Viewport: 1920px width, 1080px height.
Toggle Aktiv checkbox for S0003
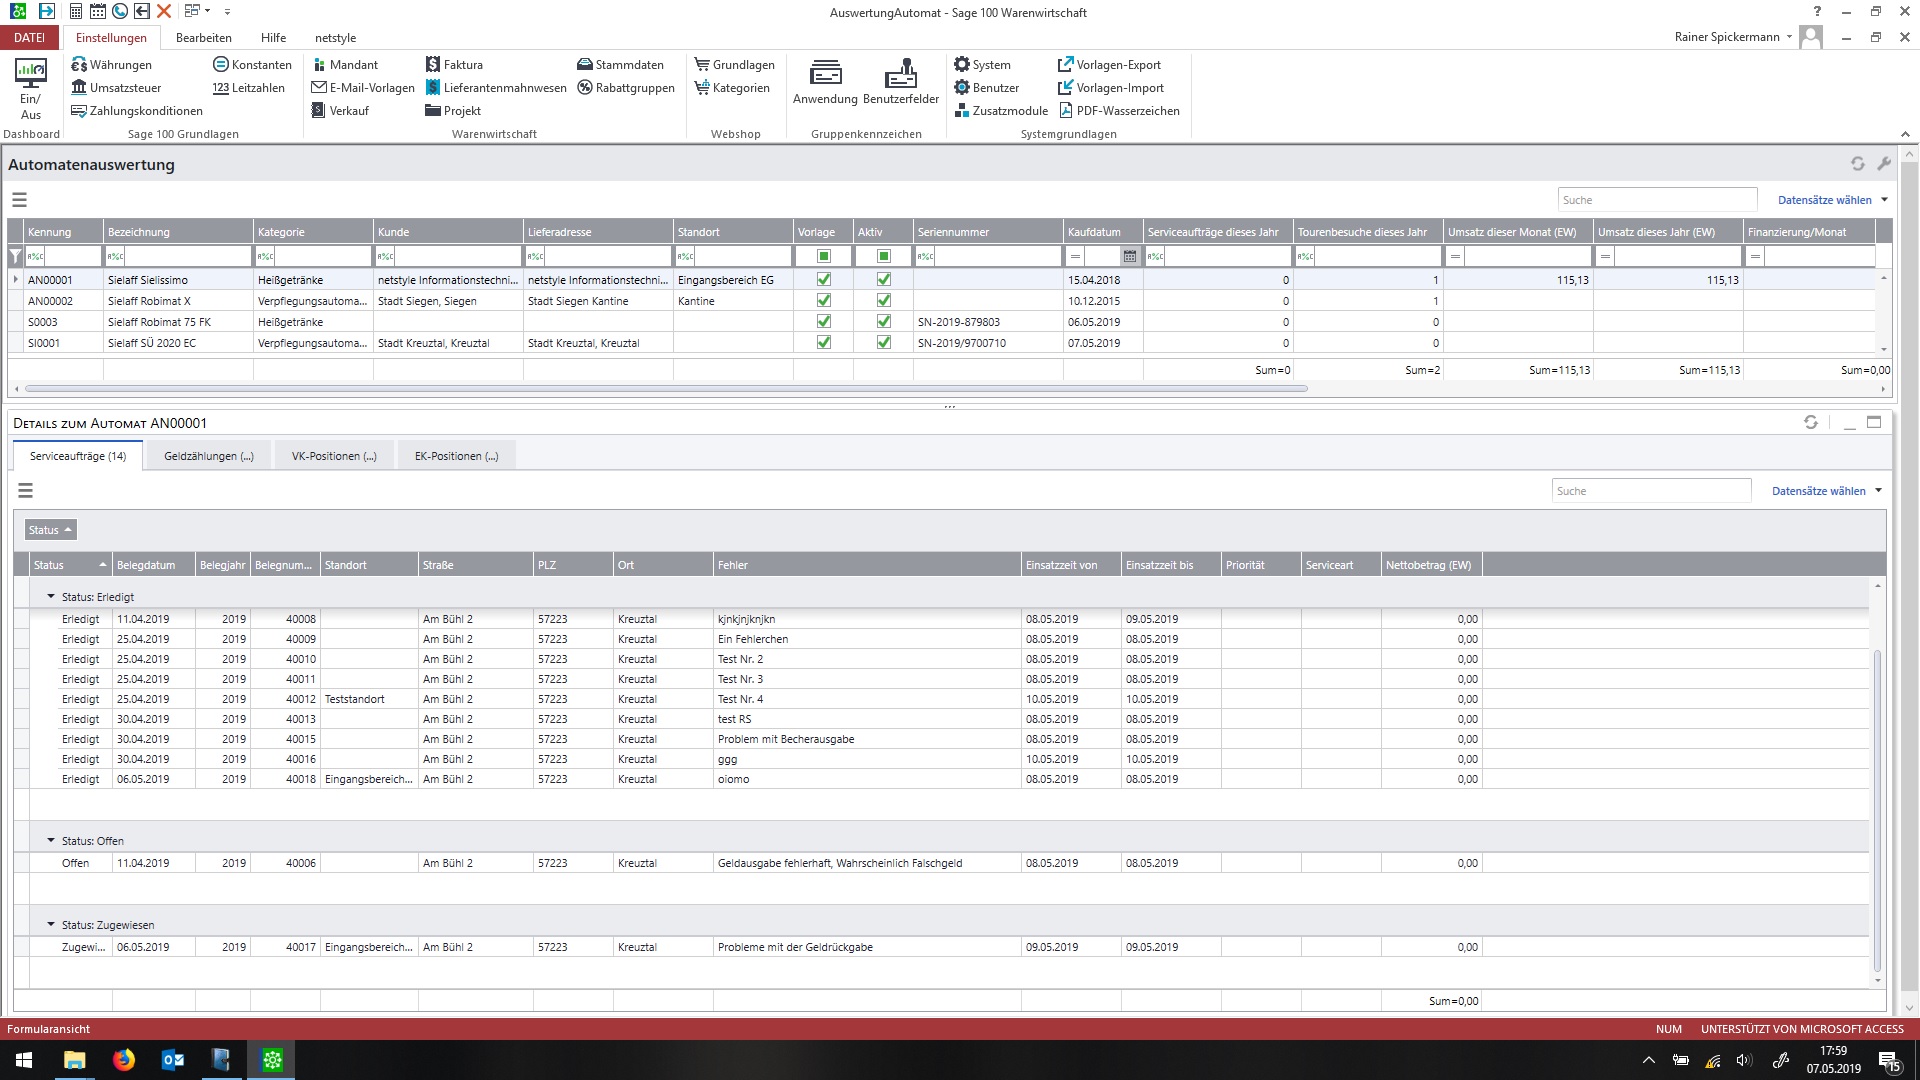(x=884, y=322)
